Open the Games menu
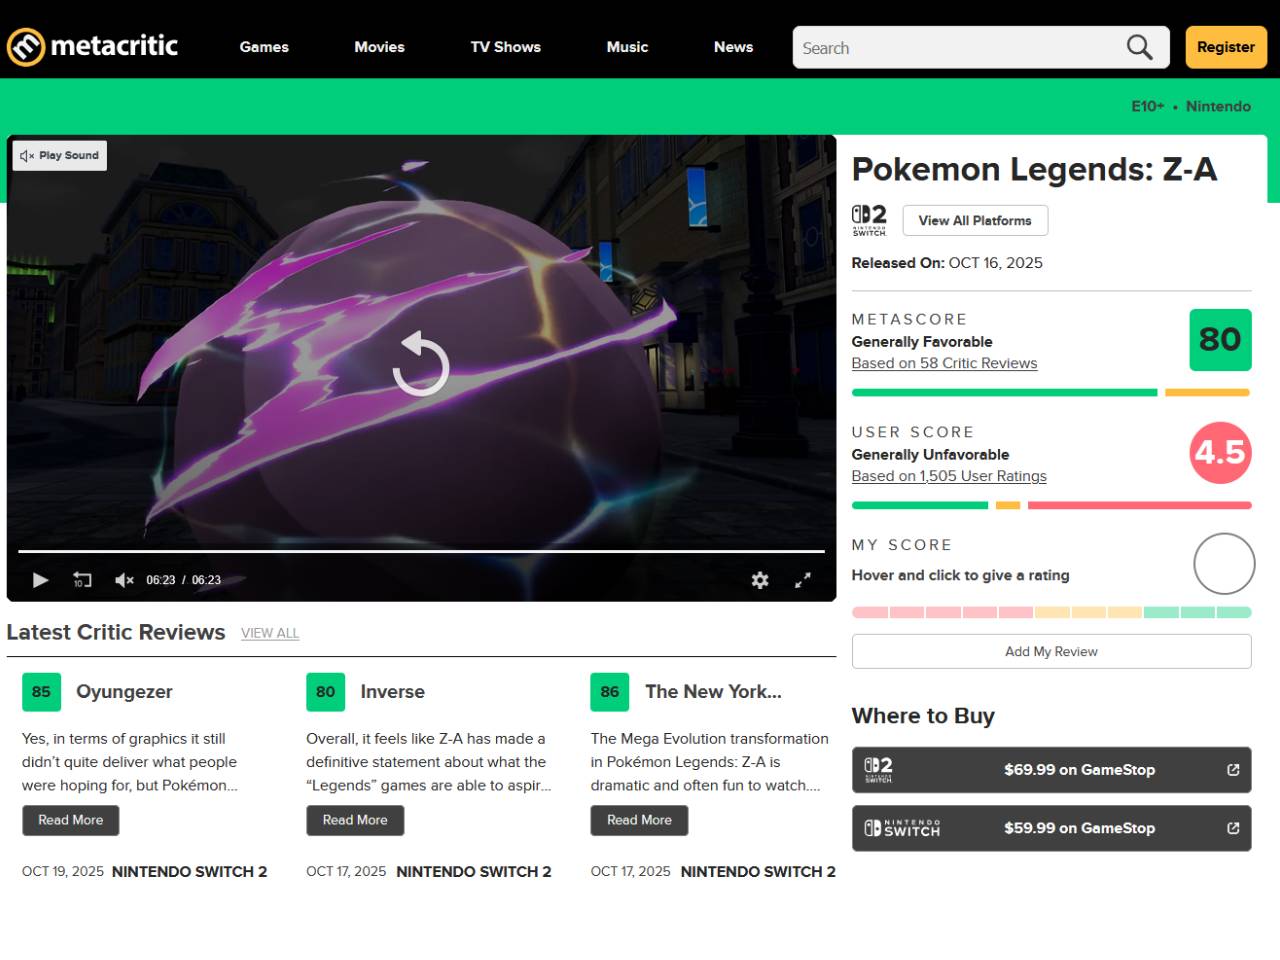 (264, 47)
